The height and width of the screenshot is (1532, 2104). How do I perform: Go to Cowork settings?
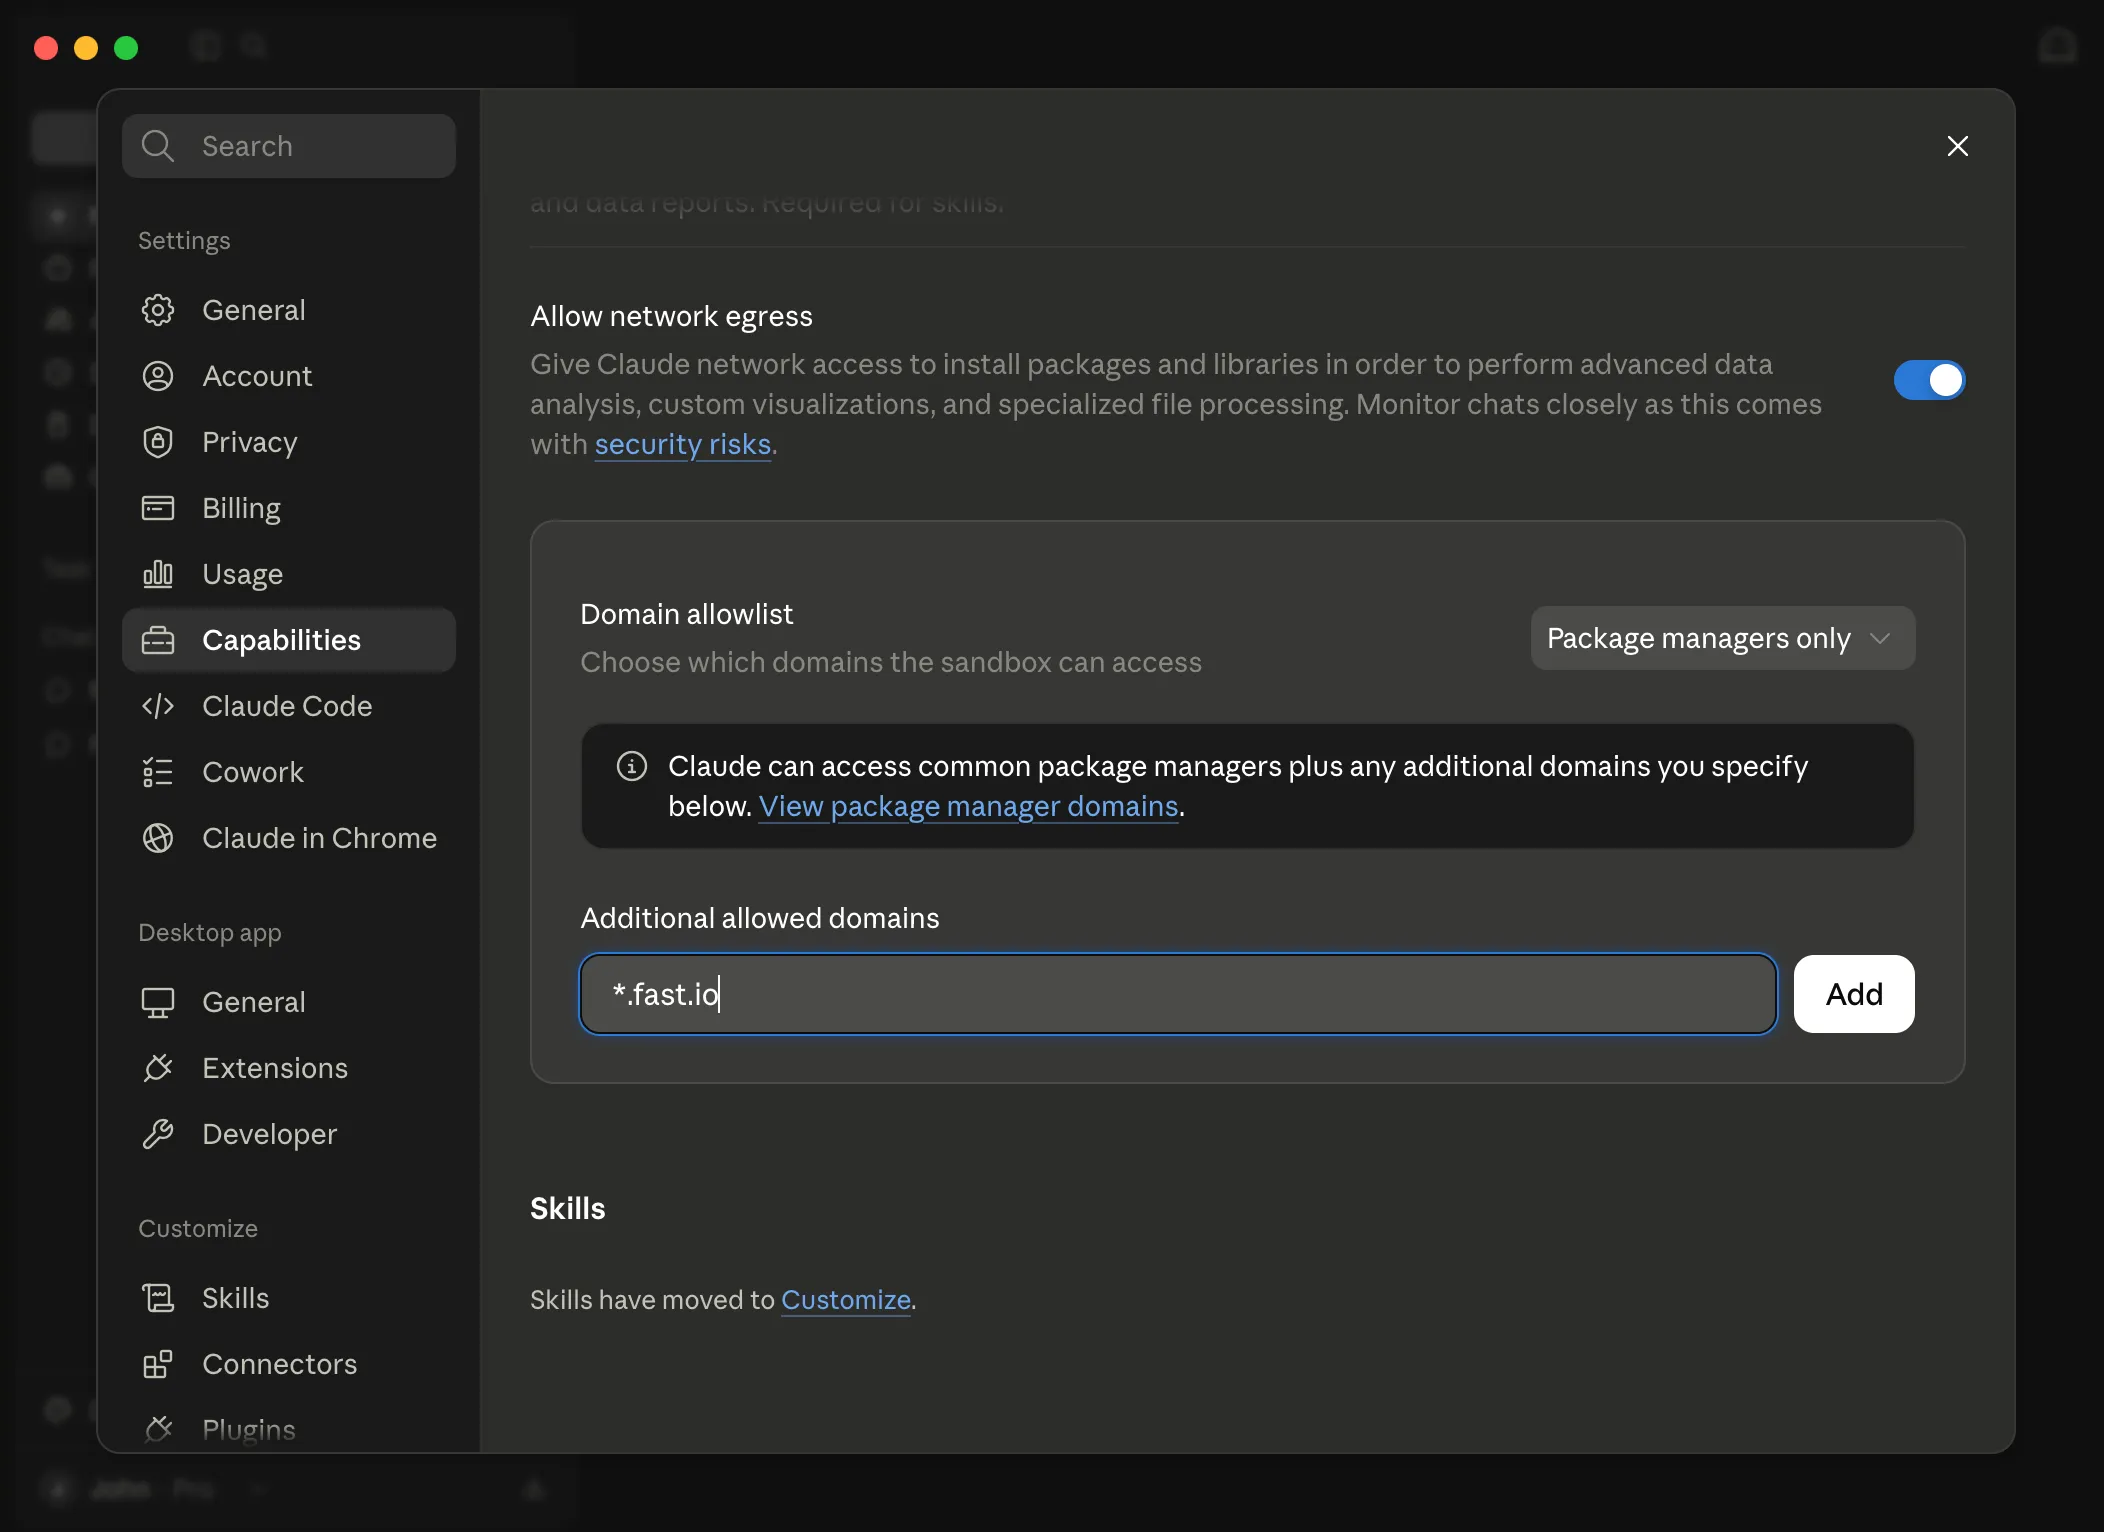[x=289, y=772]
